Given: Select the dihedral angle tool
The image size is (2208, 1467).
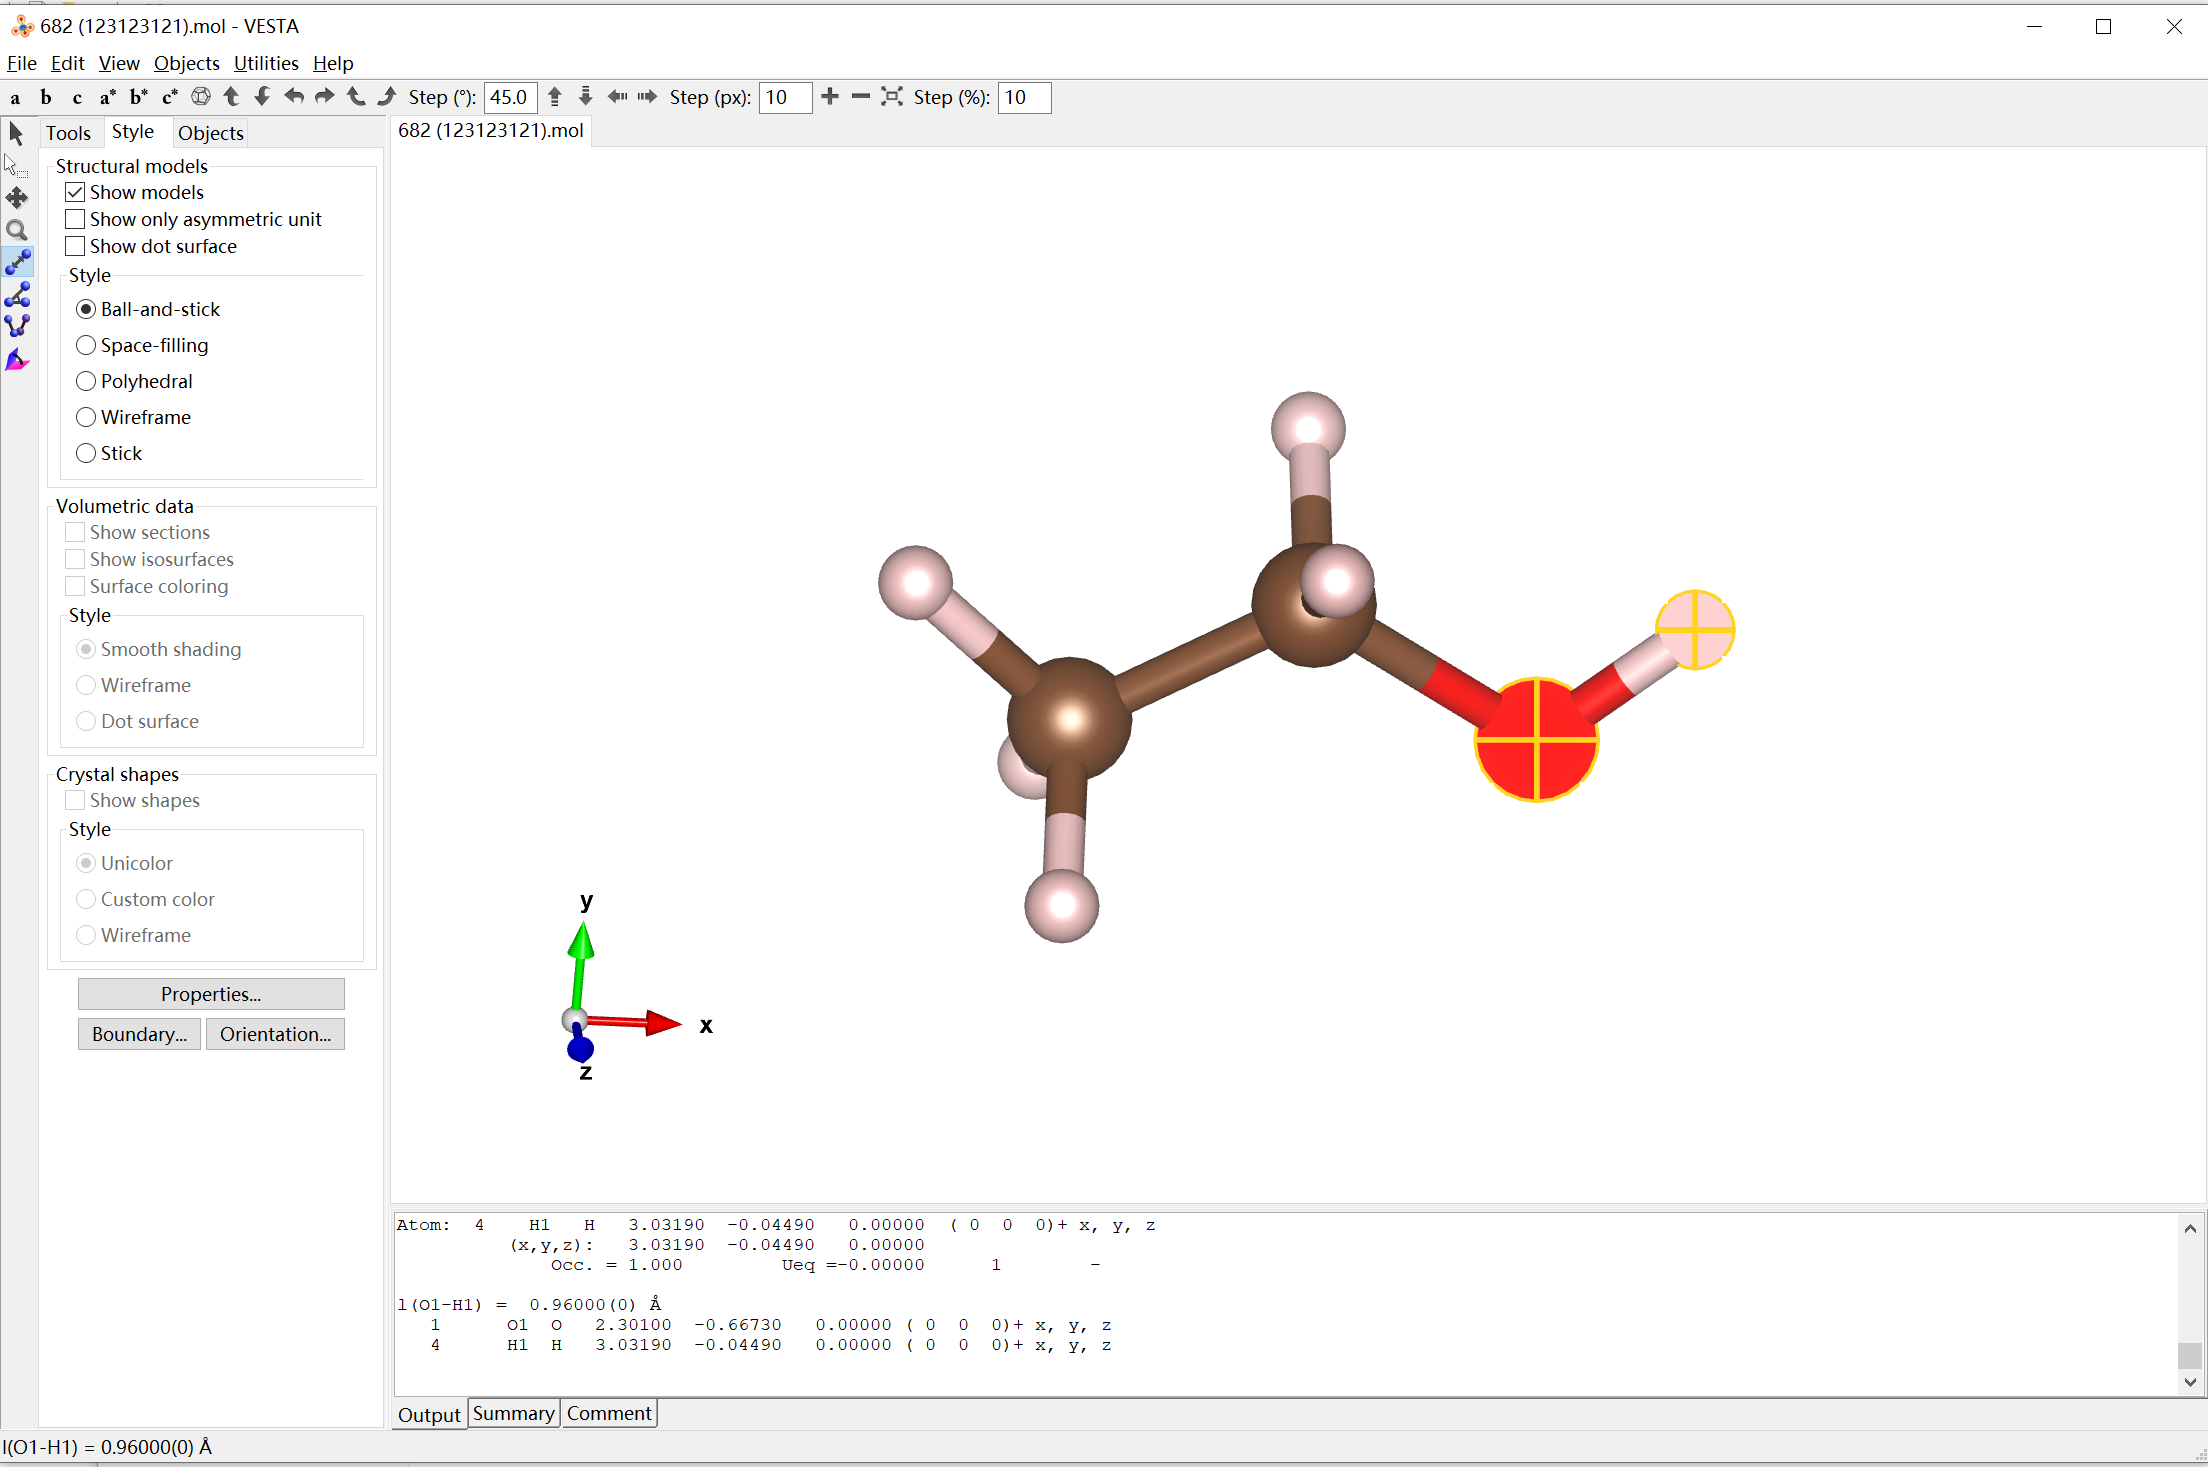Looking at the screenshot, I should (x=17, y=327).
